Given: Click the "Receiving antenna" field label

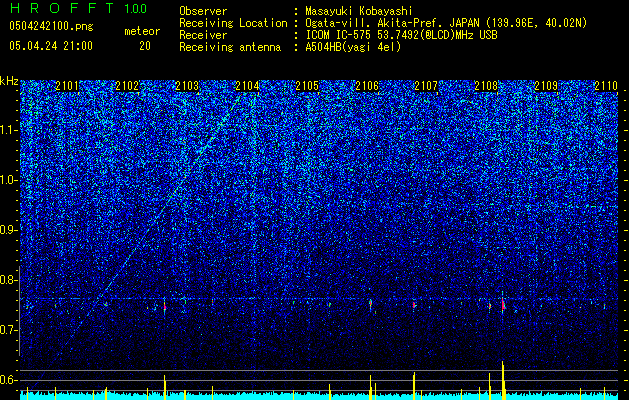Looking at the screenshot, I should click(x=230, y=47).
